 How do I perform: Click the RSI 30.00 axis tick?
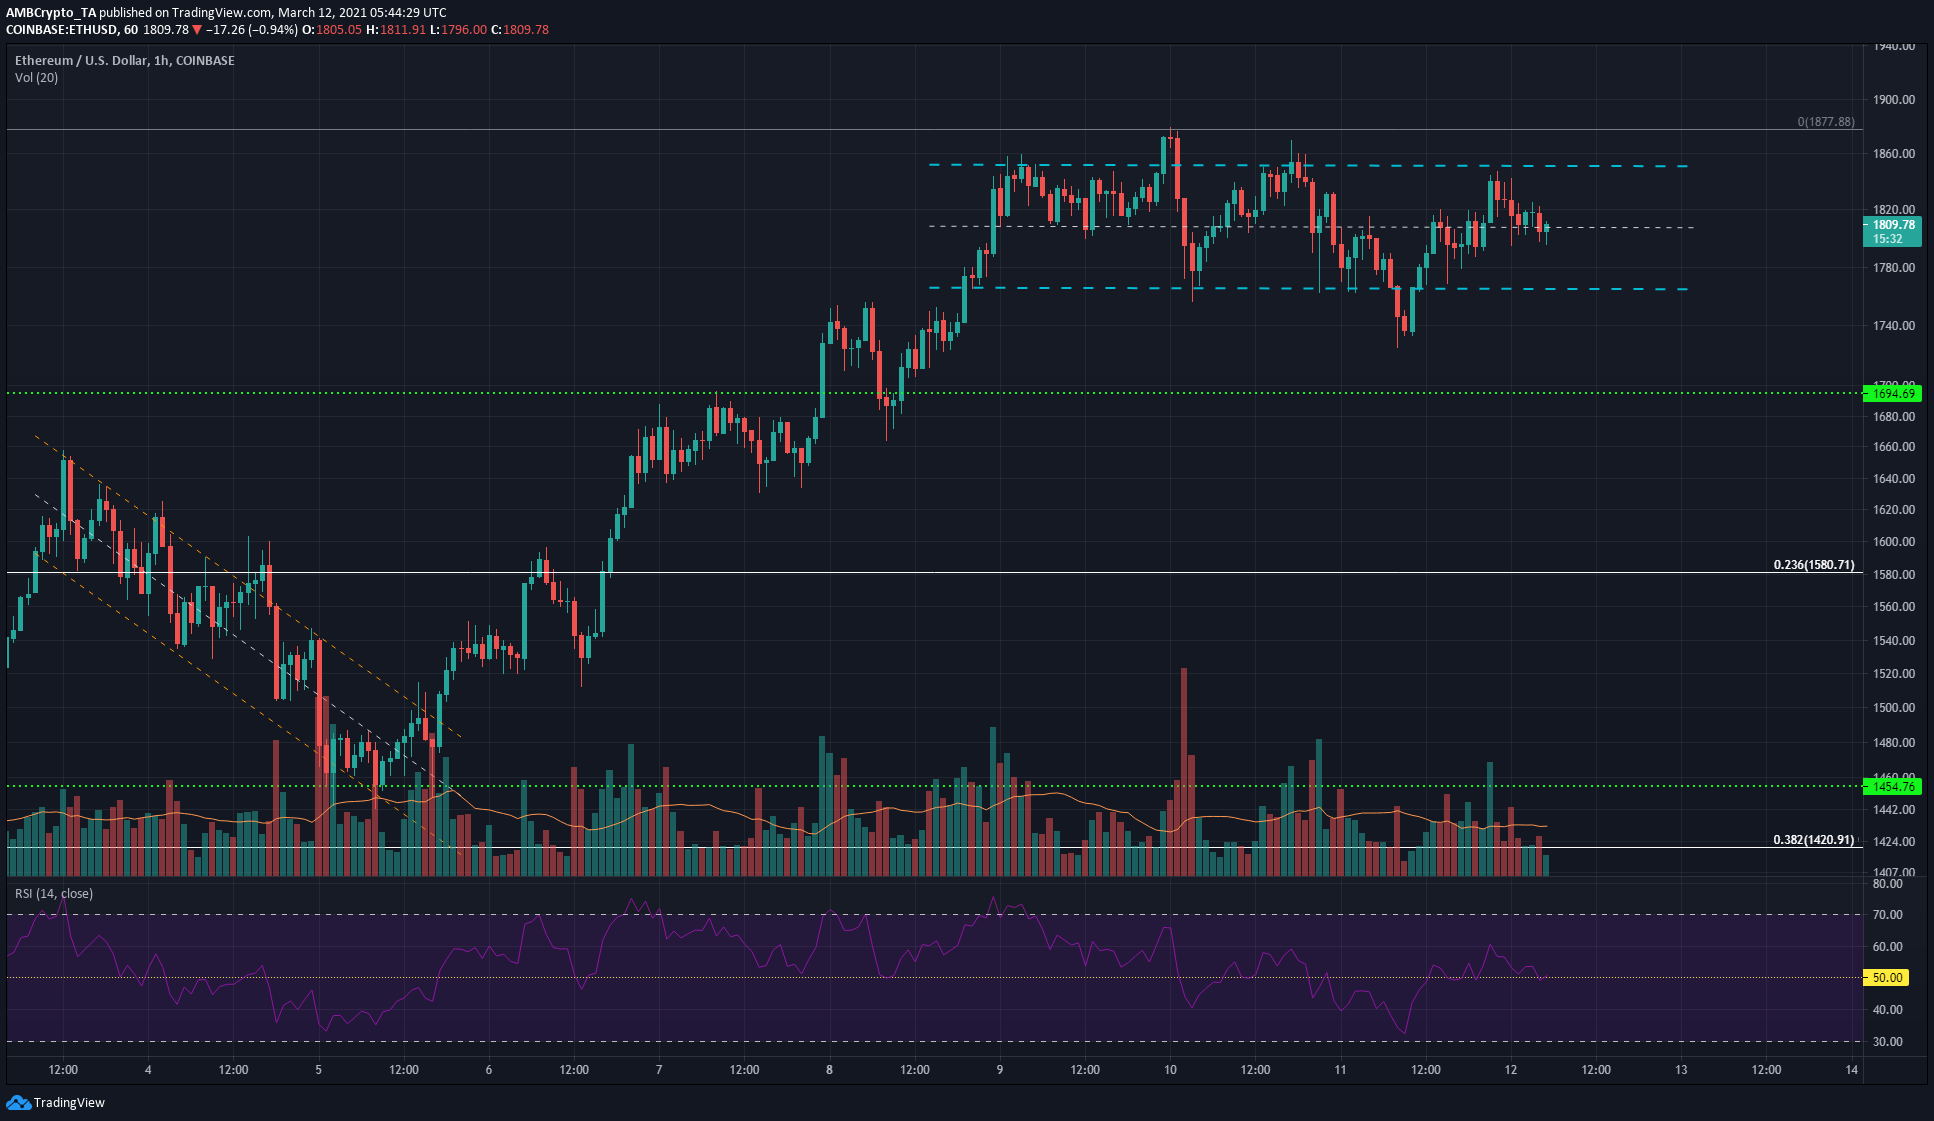pos(1888,1041)
